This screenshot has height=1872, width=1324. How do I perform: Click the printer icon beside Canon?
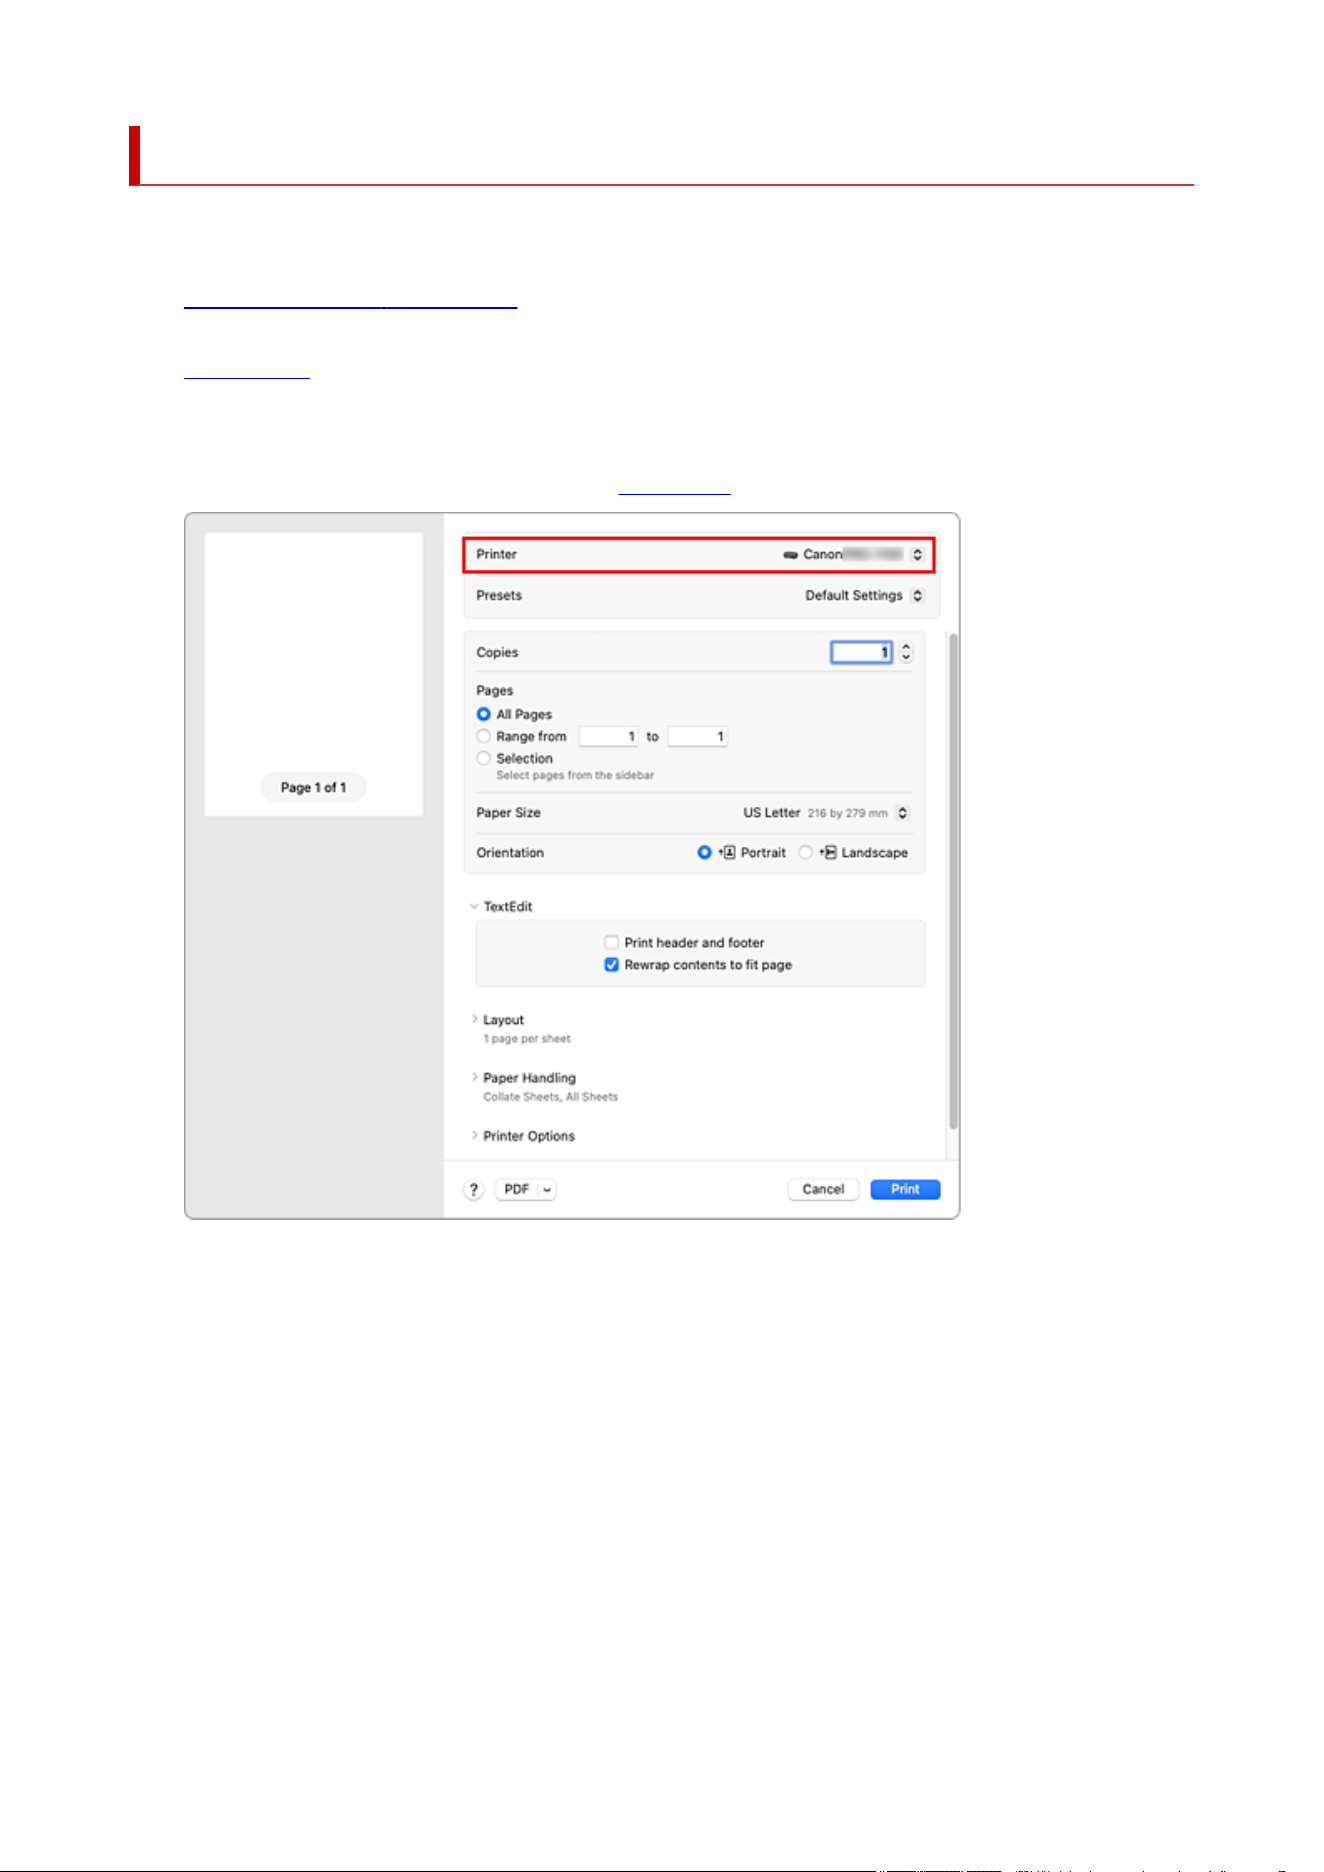tap(791, 554)
